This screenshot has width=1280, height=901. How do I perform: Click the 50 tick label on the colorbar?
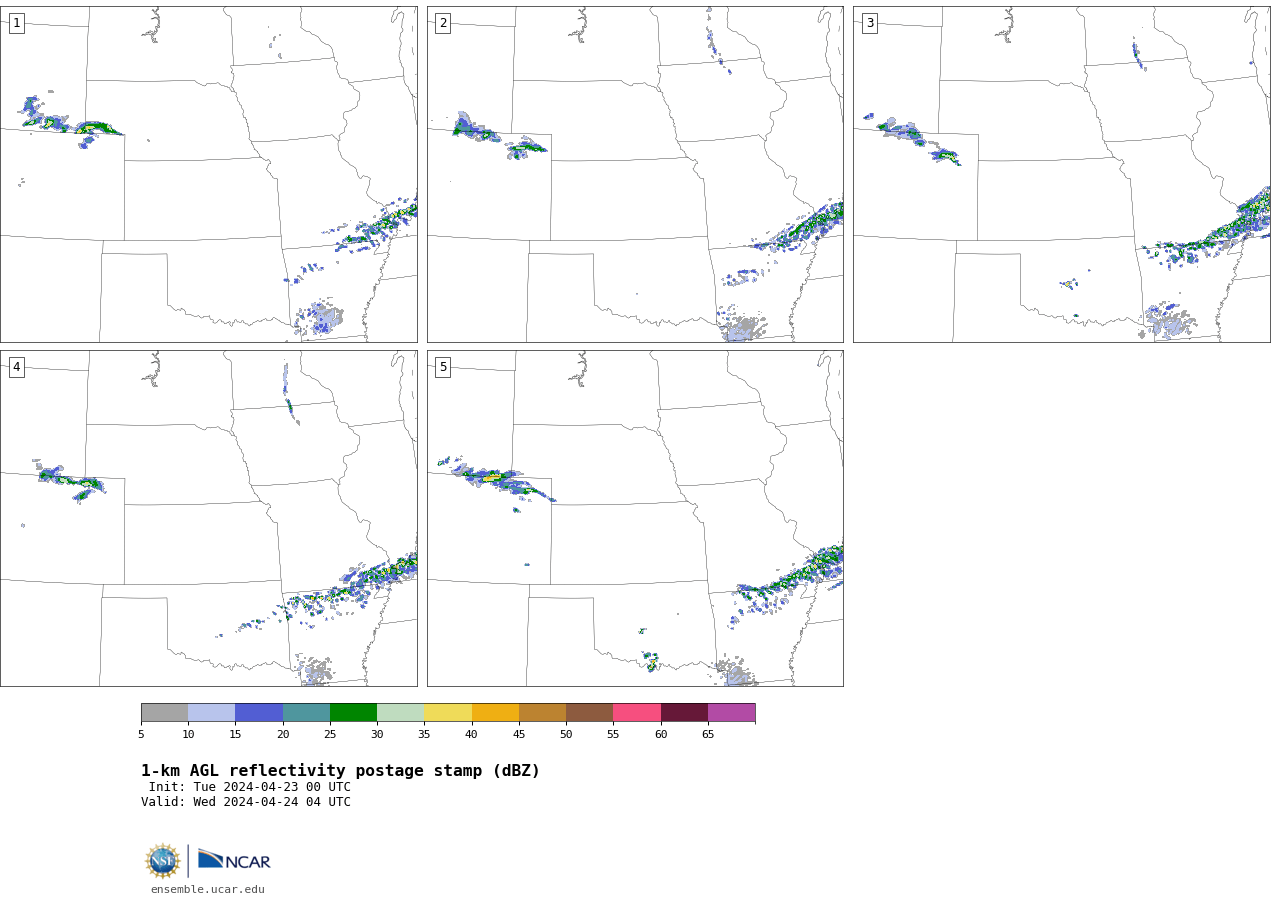pyautogui.click(x=566, y=735)
